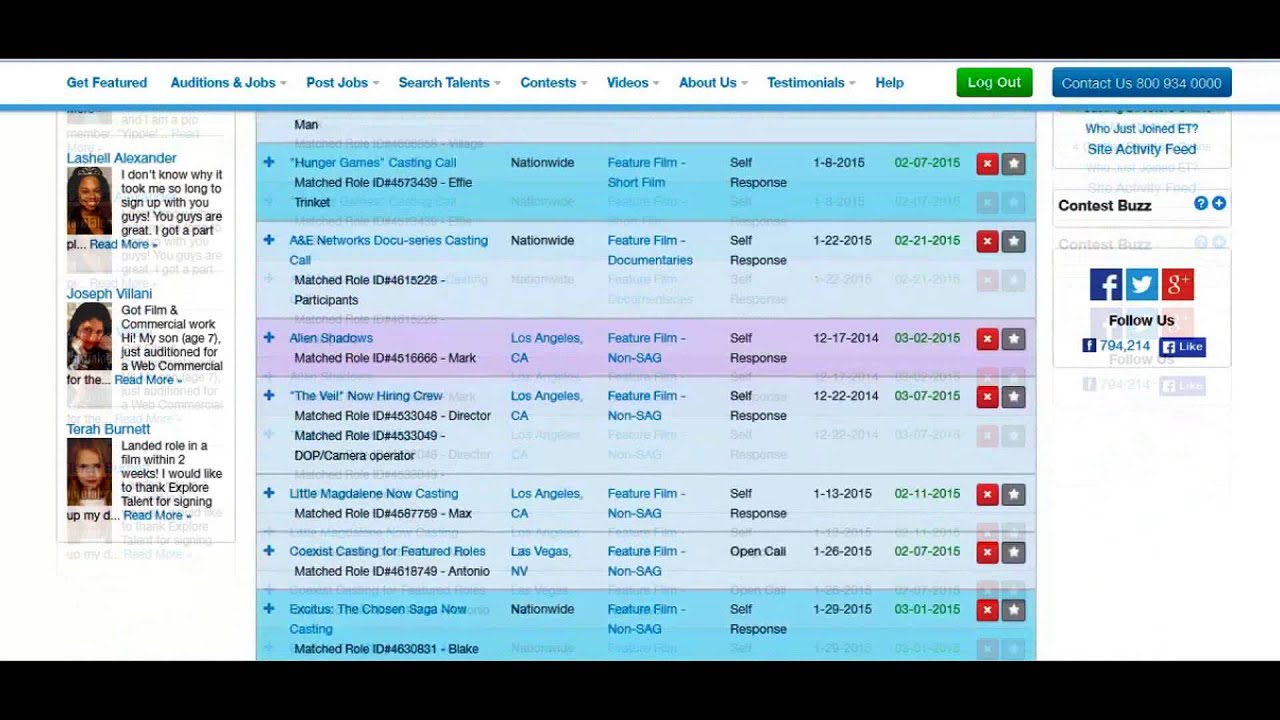Open the Contests menu
Image resolution: width=1280 pixels, height=720 pixels.
pyautogui.click(x=553, y=83)
